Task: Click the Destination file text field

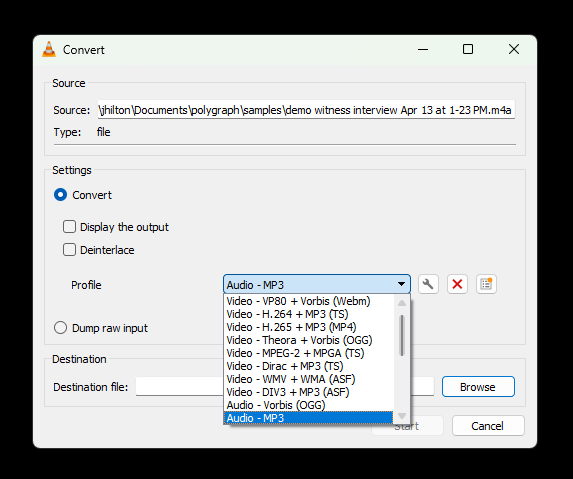Action: (x=285, y=386)
